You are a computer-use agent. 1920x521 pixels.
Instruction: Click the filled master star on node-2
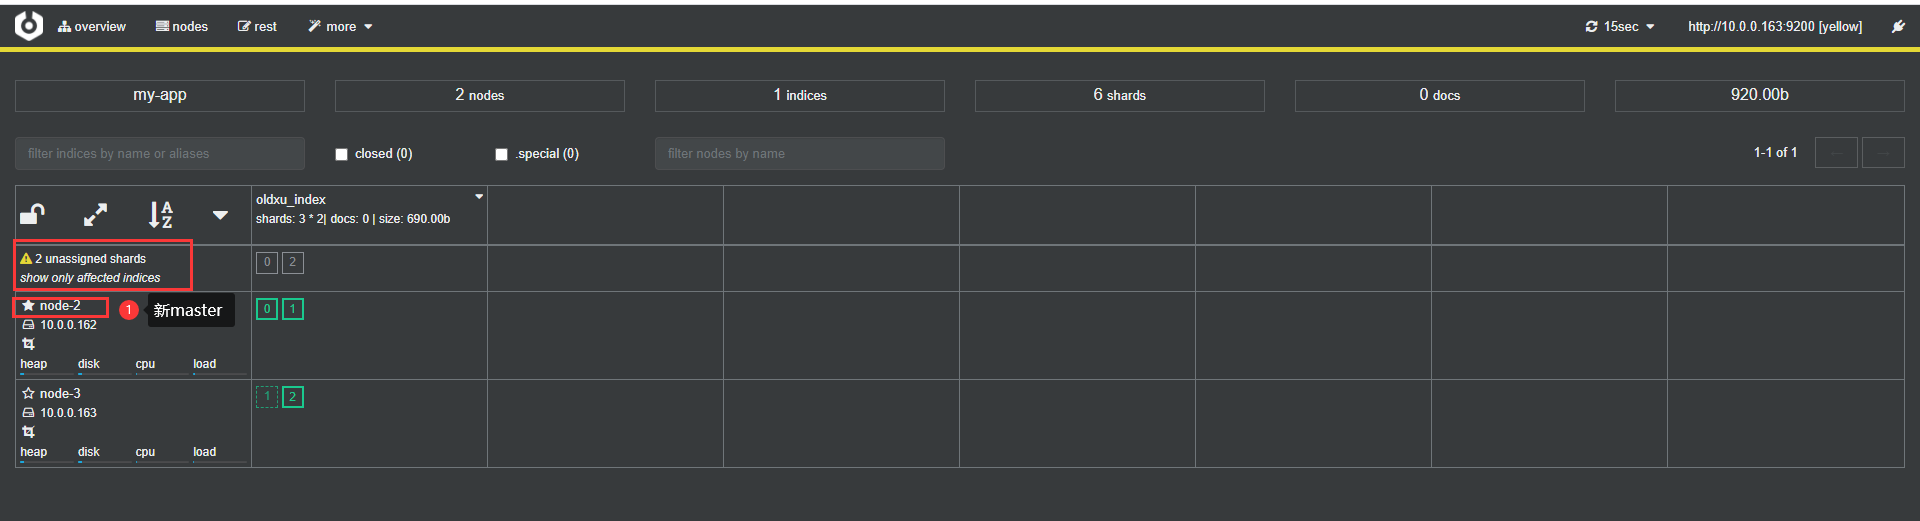[29, 305]
